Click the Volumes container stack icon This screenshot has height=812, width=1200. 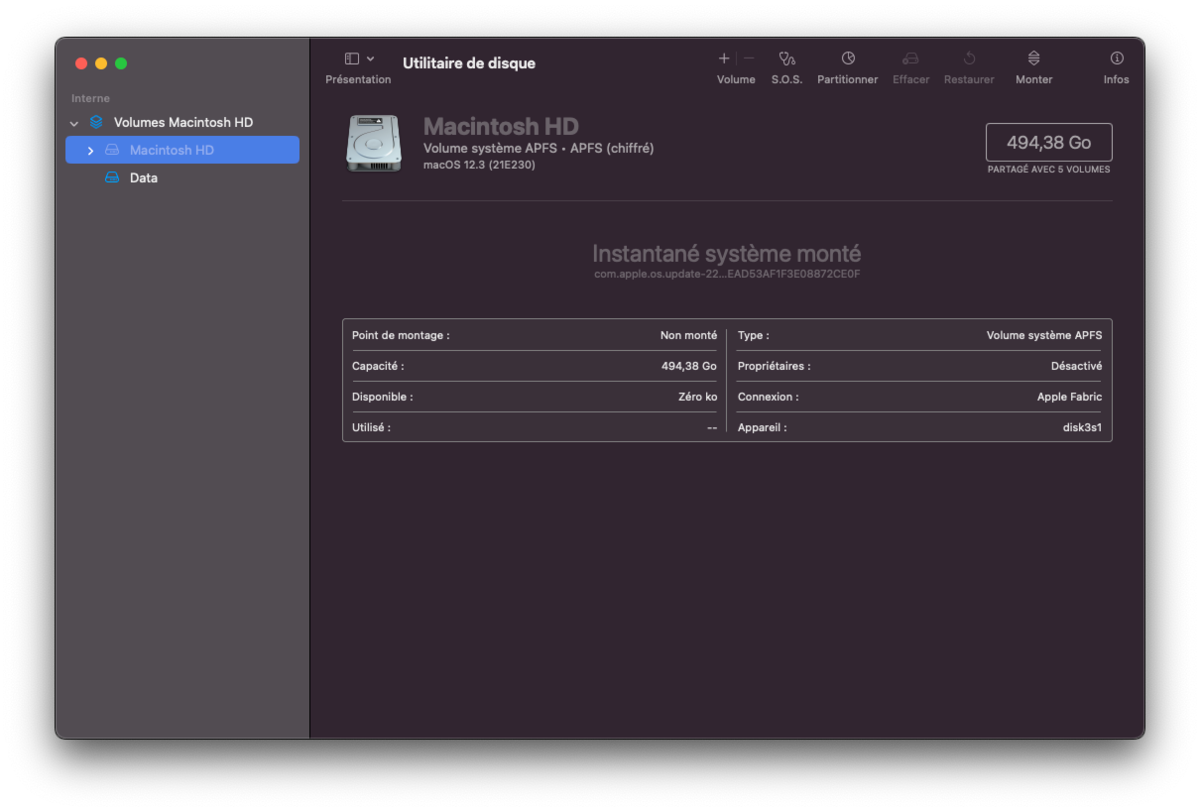[96, 122]
